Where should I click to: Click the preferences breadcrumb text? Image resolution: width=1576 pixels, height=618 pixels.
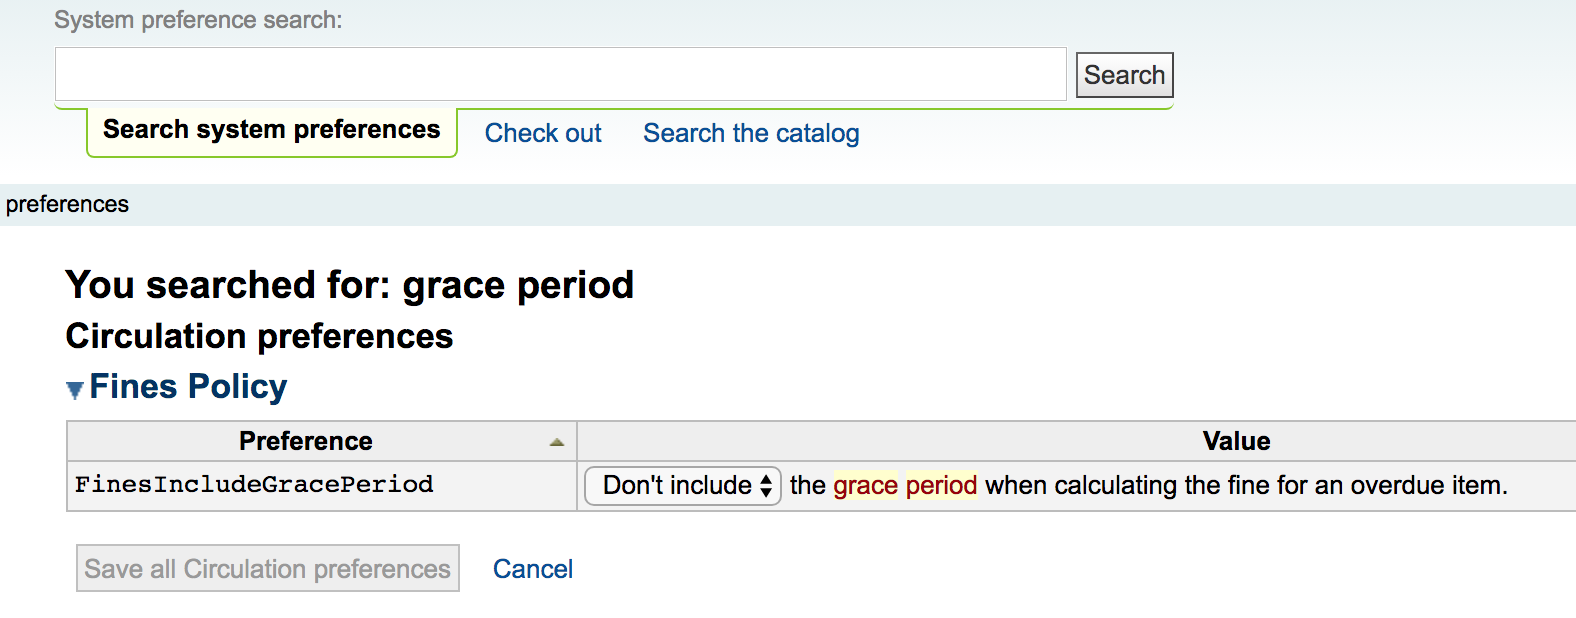[67, 205]
